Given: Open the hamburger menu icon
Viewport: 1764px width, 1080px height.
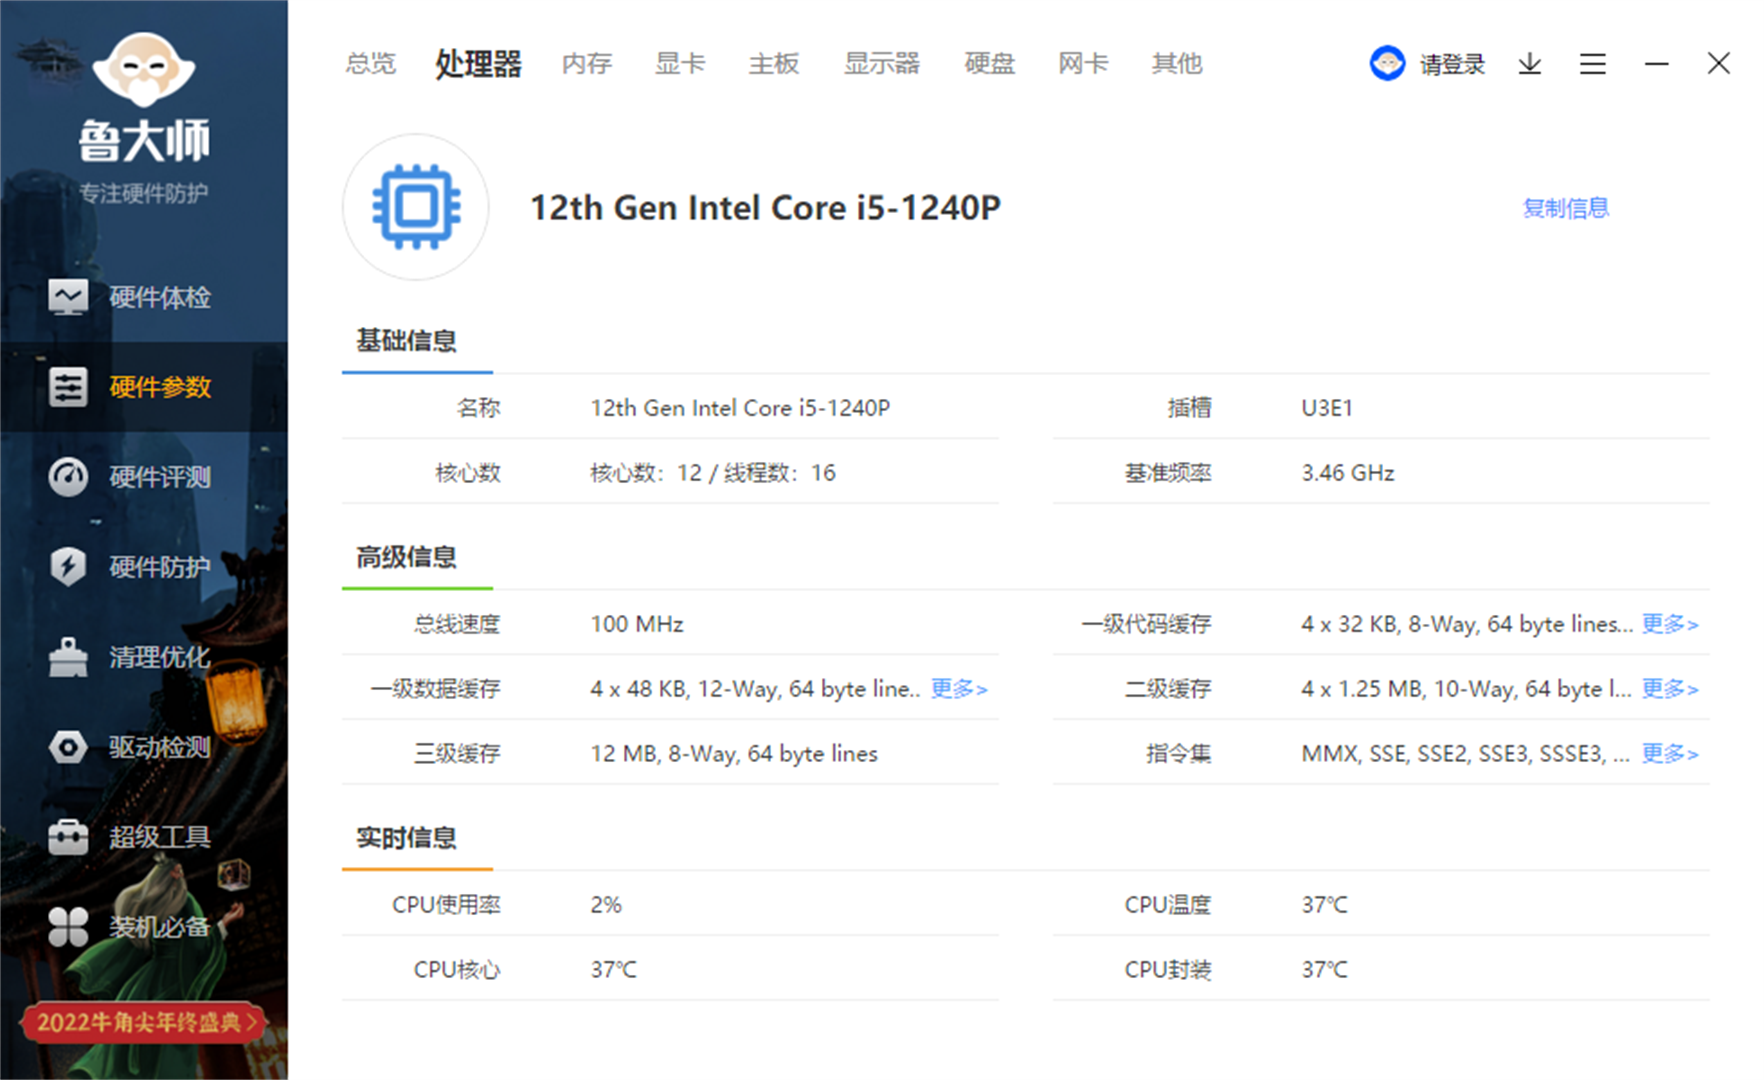Looking at the screenshot, I should (x=1593, y=64).
